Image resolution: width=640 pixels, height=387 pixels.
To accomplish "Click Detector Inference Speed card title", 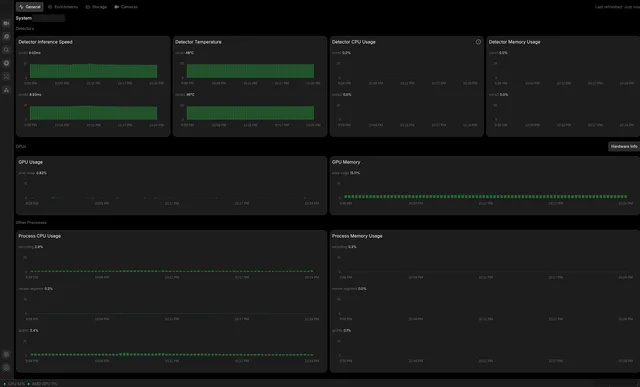I will (x=45, y=42).
